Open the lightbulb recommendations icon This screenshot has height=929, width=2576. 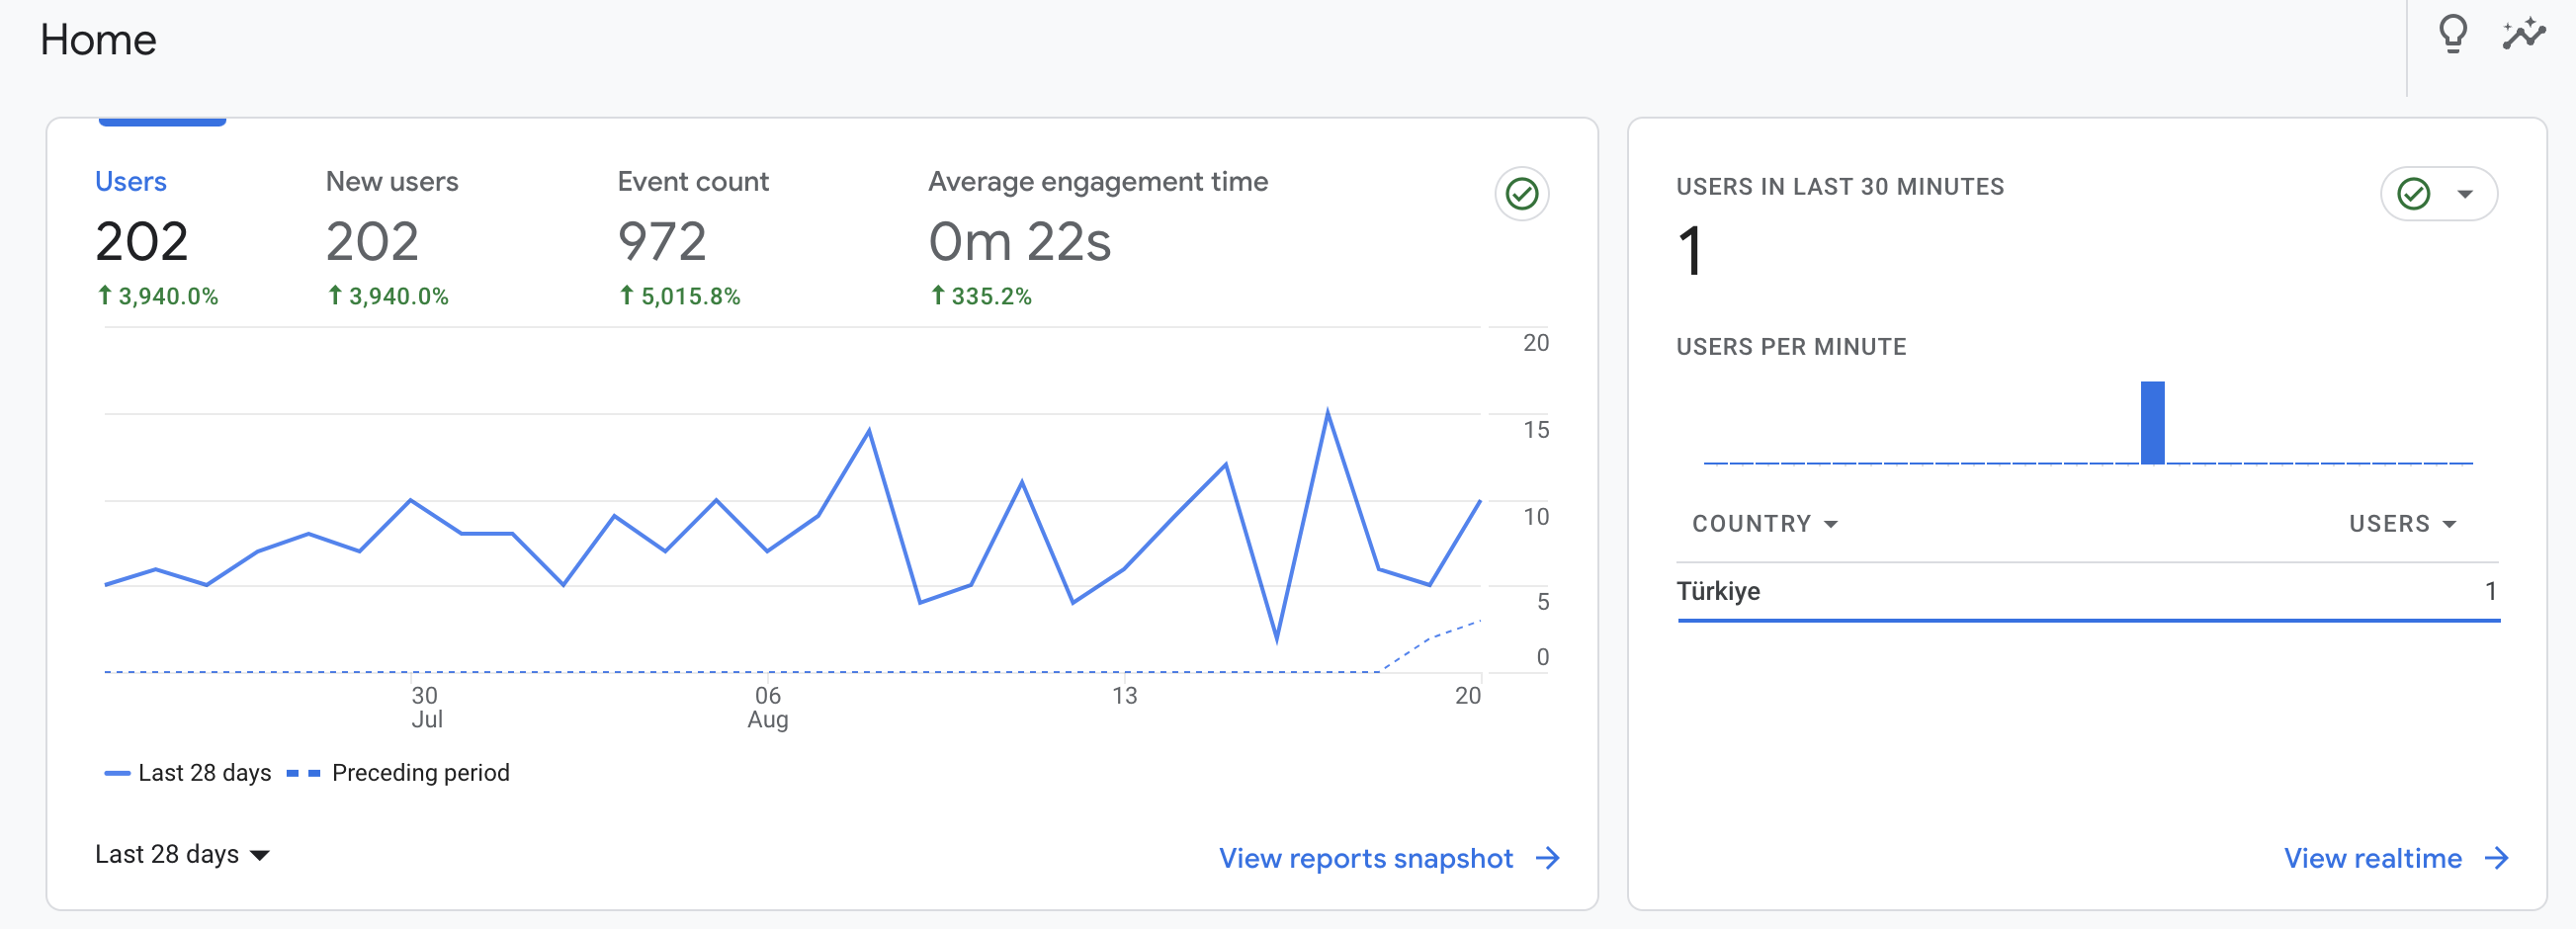click(2452, 35)
